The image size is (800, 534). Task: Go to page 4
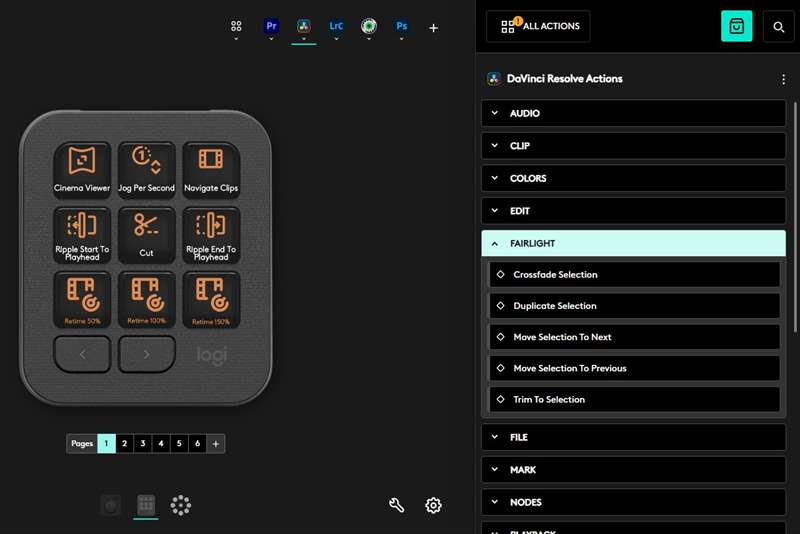[161, 443]
